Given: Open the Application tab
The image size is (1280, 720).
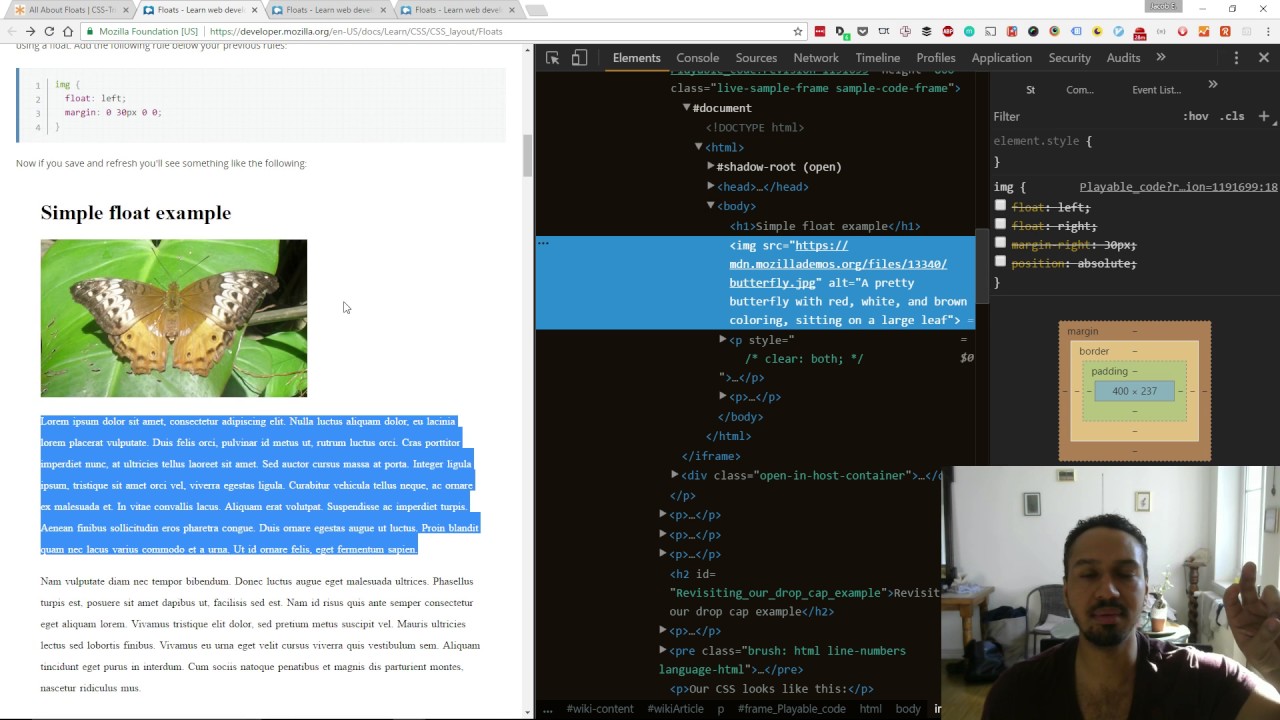Looking at the screenshot, I should pos(1001,58).
